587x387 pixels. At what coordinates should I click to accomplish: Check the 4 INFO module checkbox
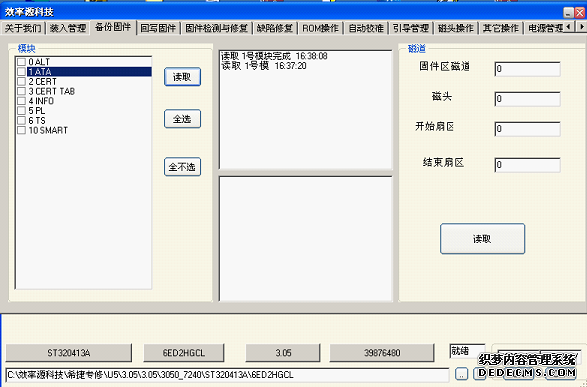coord(21,101)
